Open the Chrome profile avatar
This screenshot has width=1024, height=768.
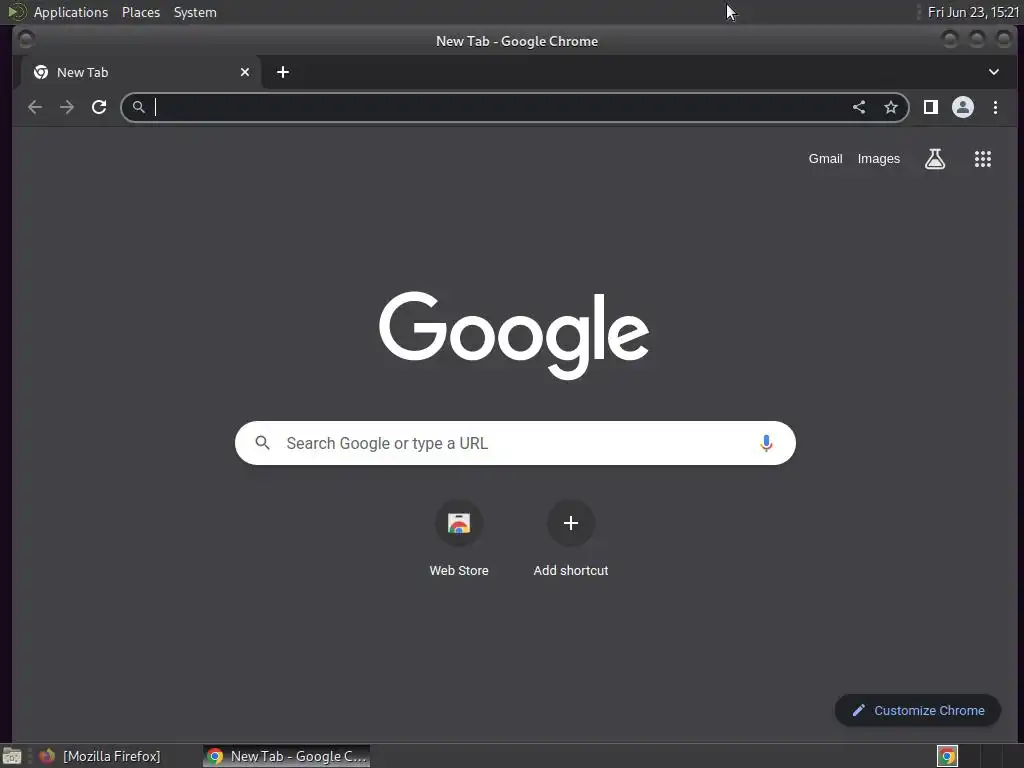[x=963, y=107]
